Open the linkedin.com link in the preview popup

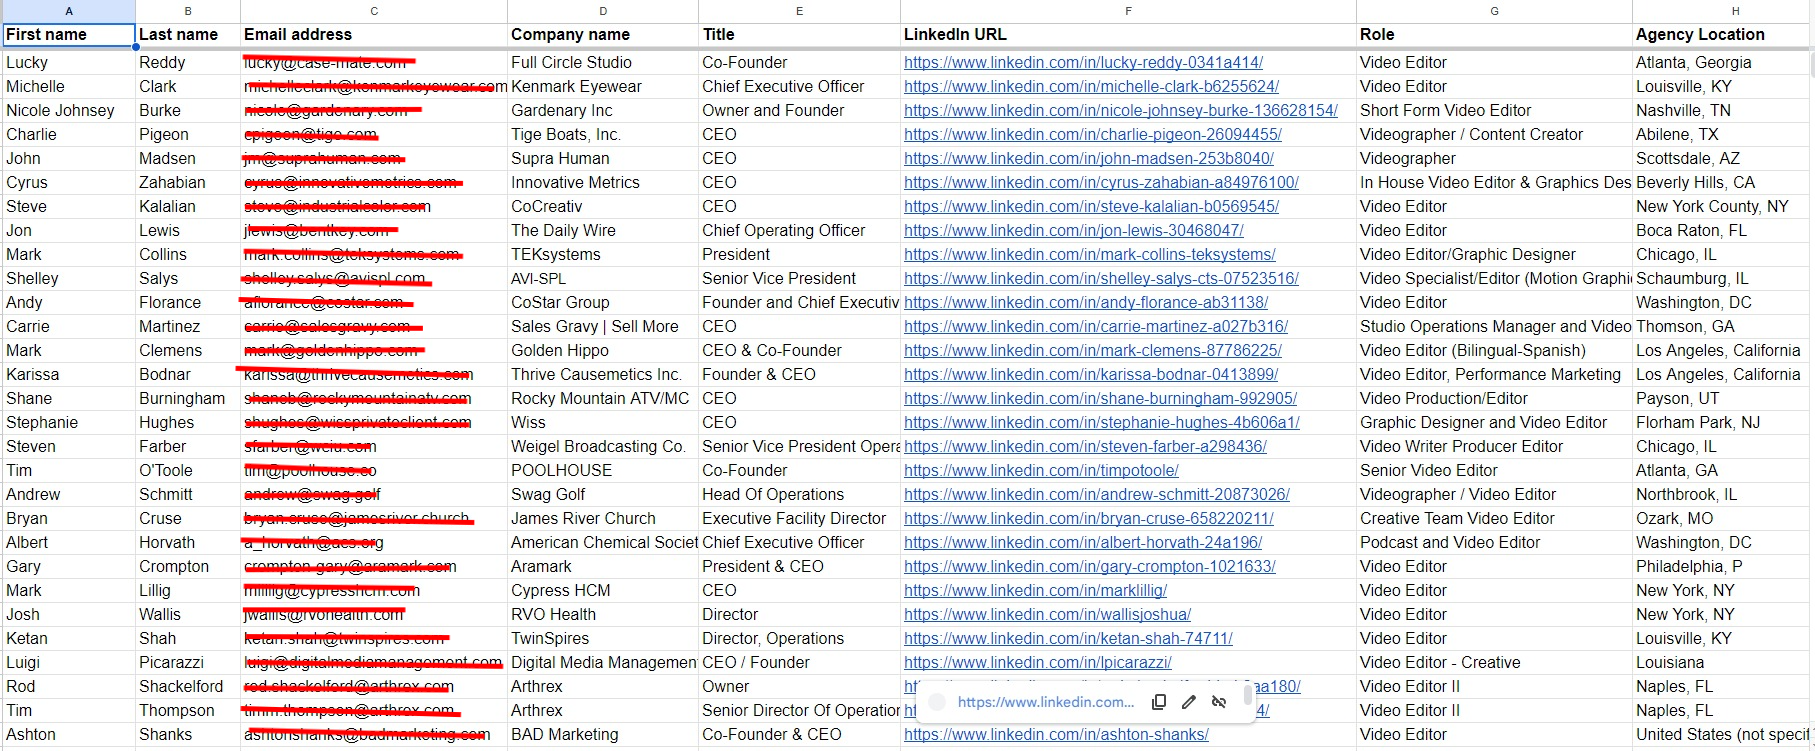point(1046,702)
